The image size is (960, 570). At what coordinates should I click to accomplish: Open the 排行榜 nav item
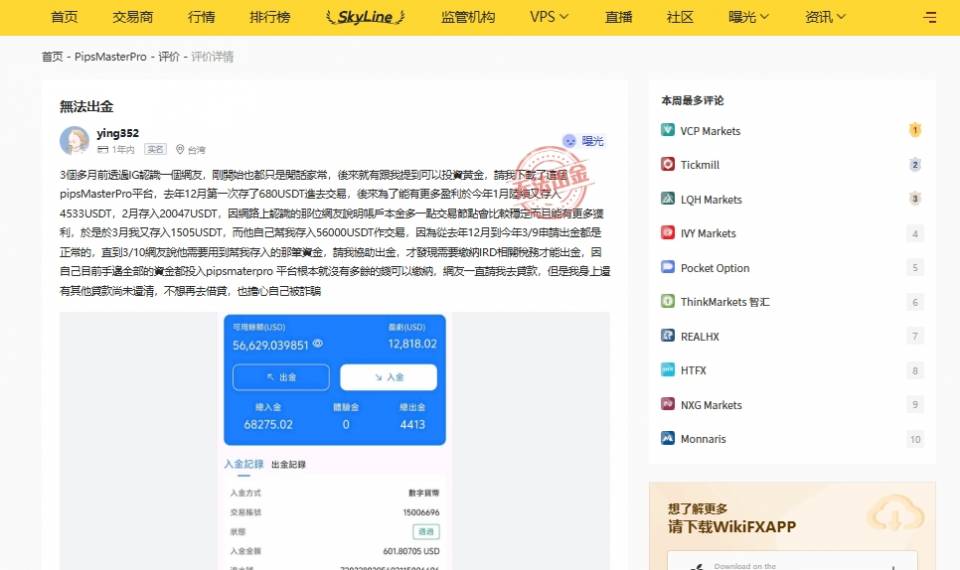click(270, 17)
